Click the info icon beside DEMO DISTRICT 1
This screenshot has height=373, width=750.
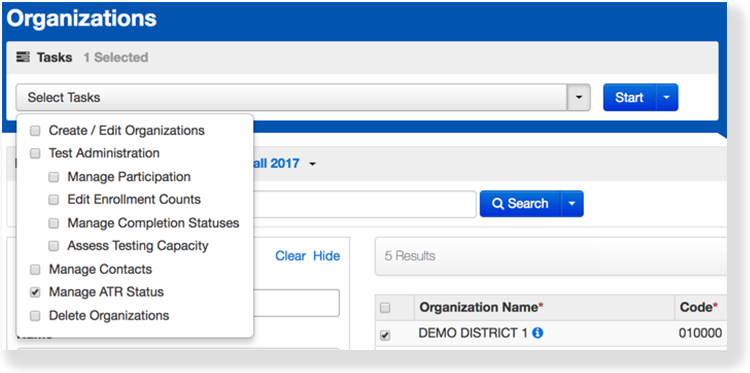point(538,333)
